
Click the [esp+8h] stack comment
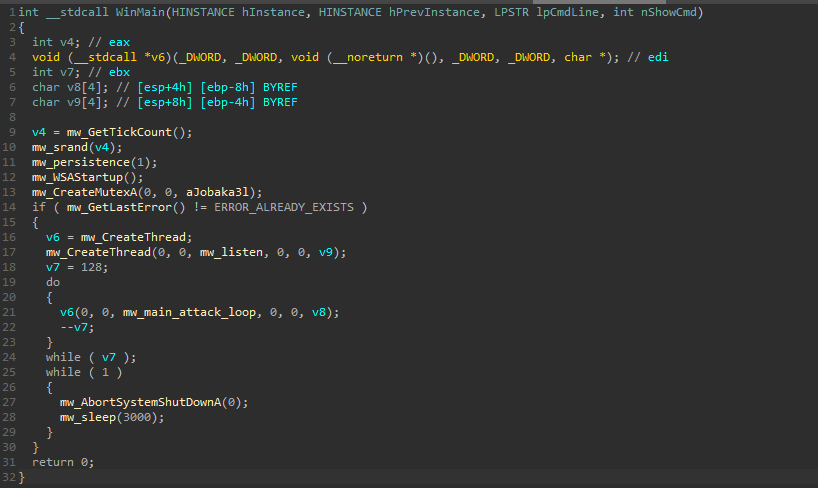[165, 102]
